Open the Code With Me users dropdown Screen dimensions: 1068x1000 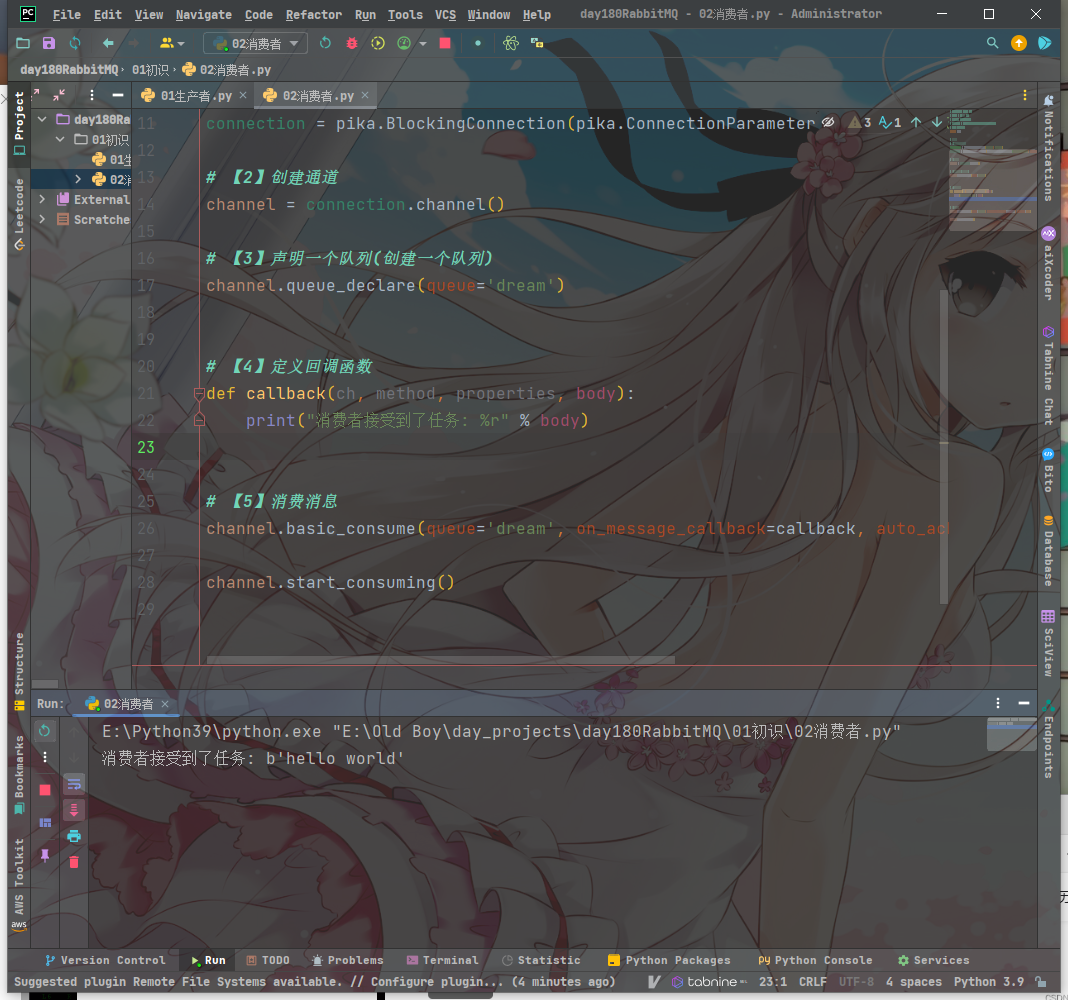172,44
